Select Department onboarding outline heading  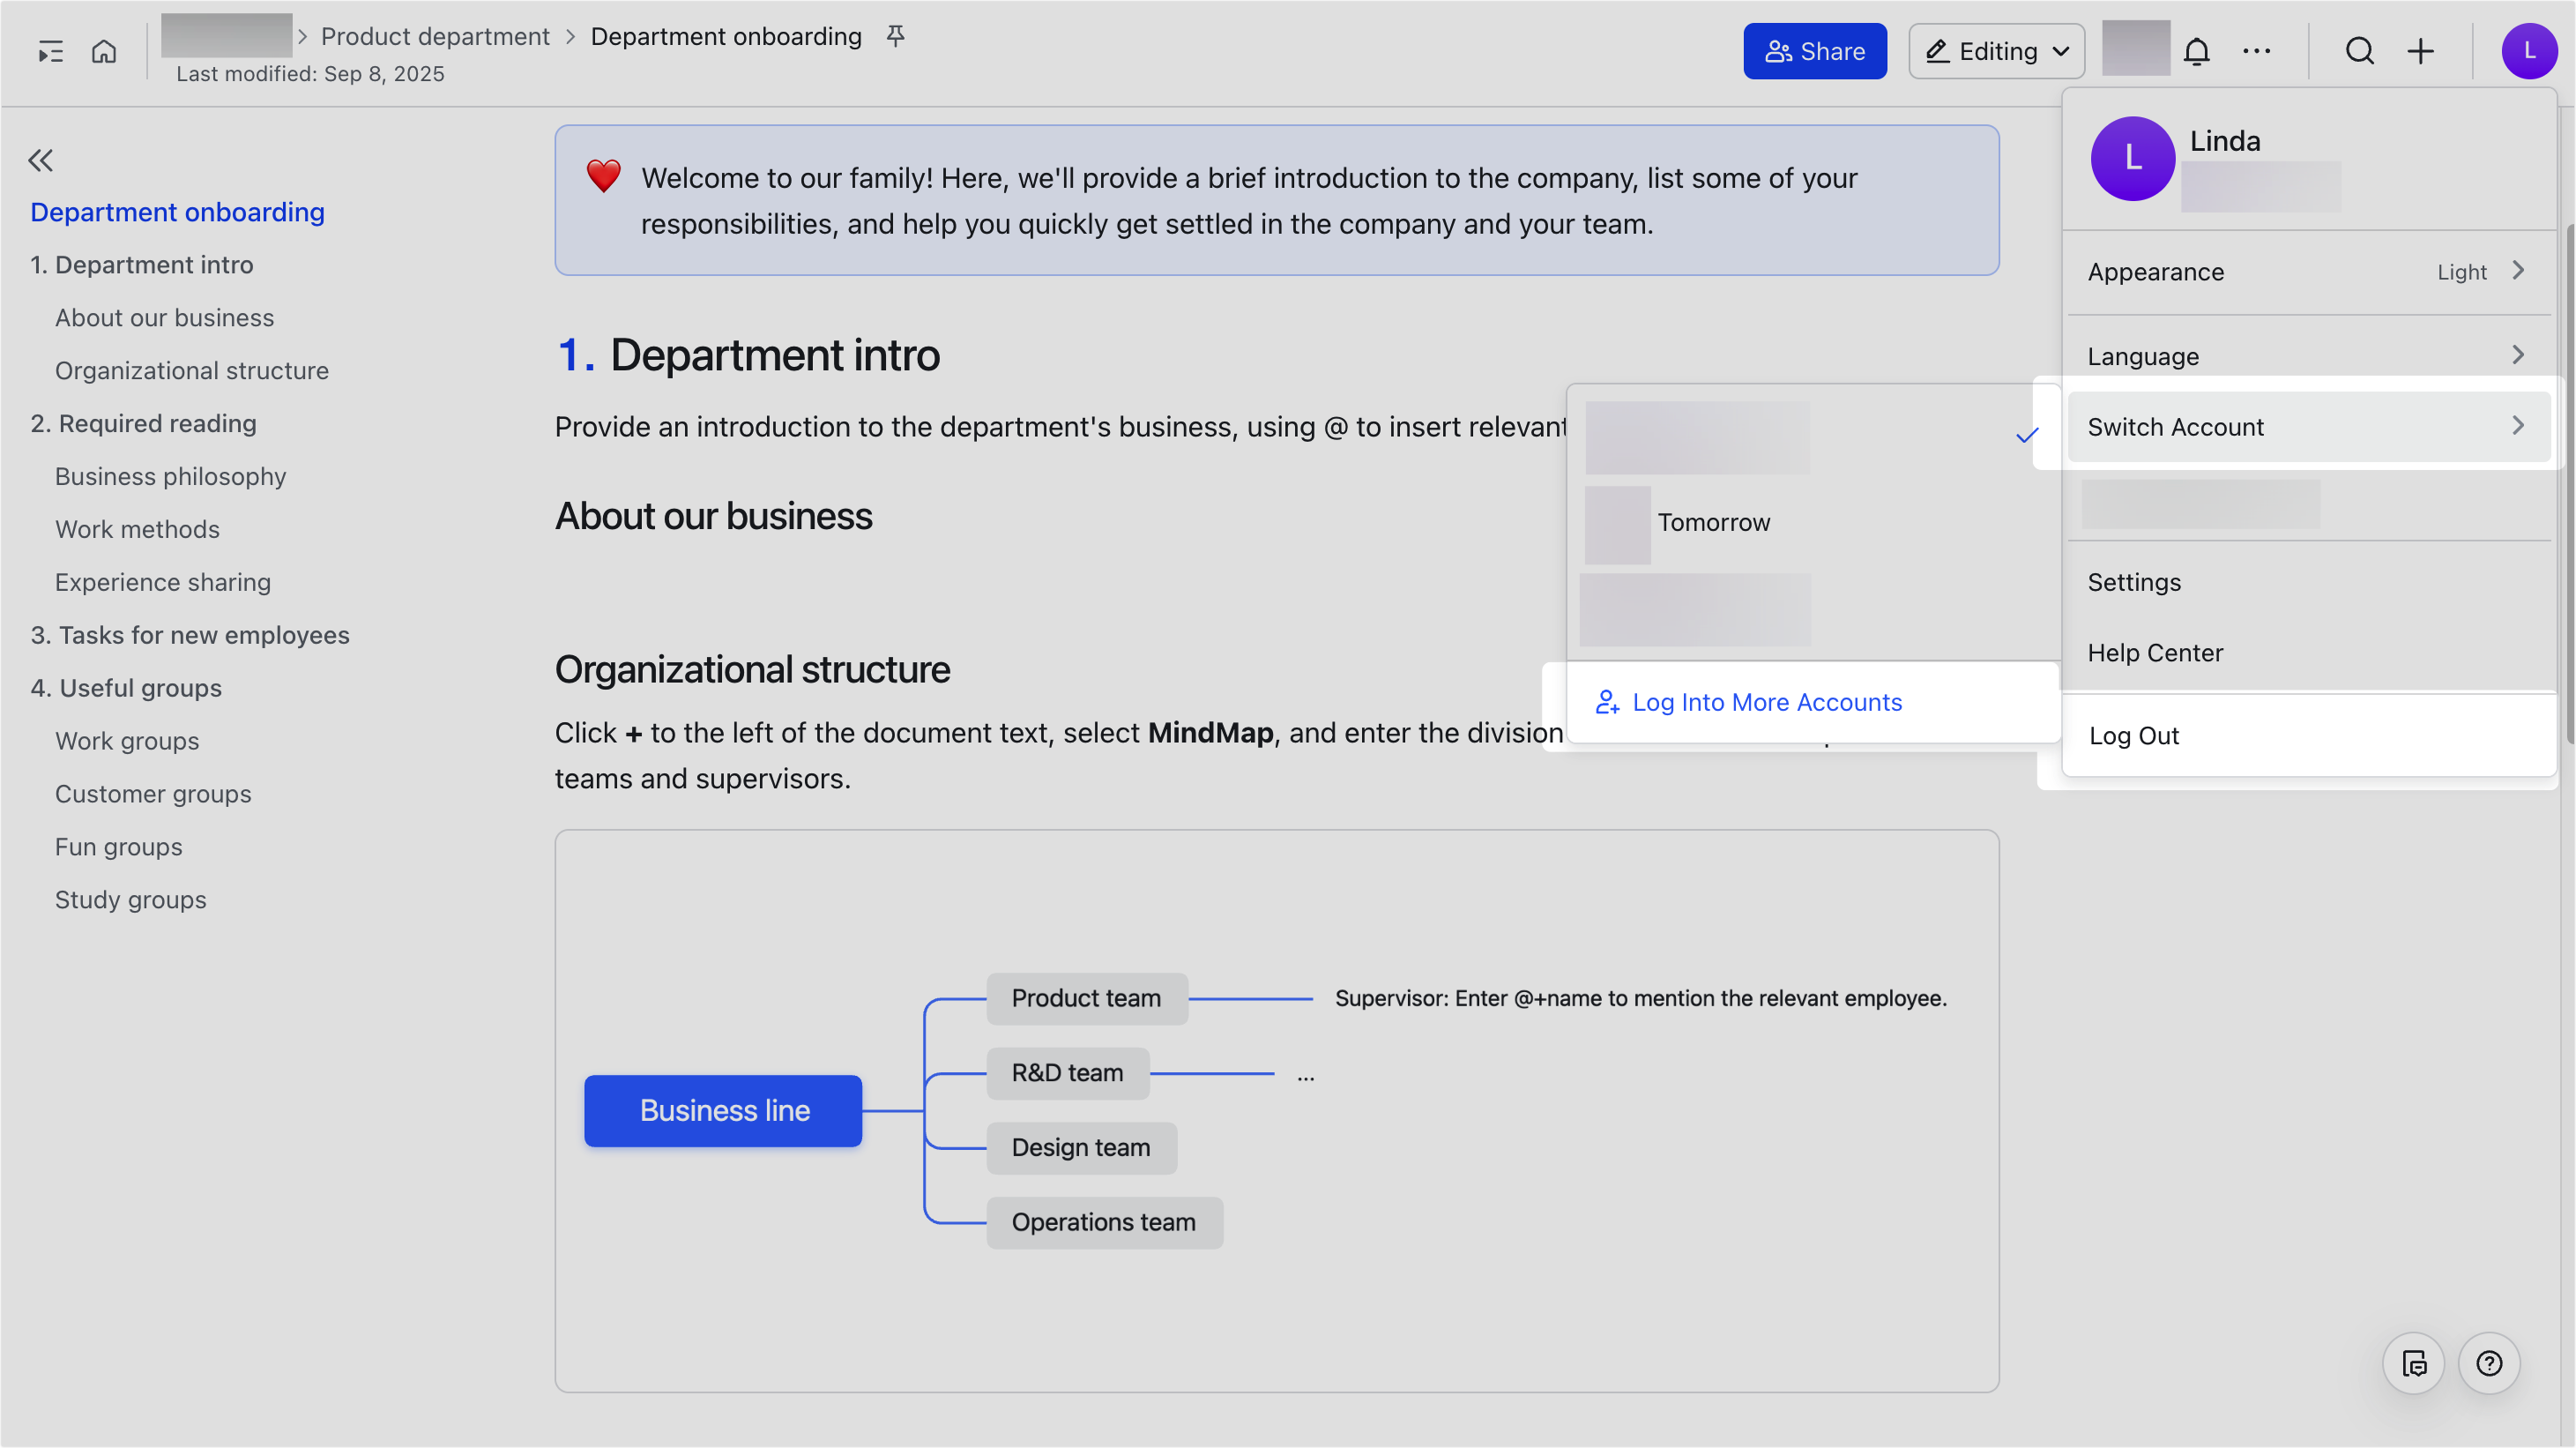[x=177, y=212]
